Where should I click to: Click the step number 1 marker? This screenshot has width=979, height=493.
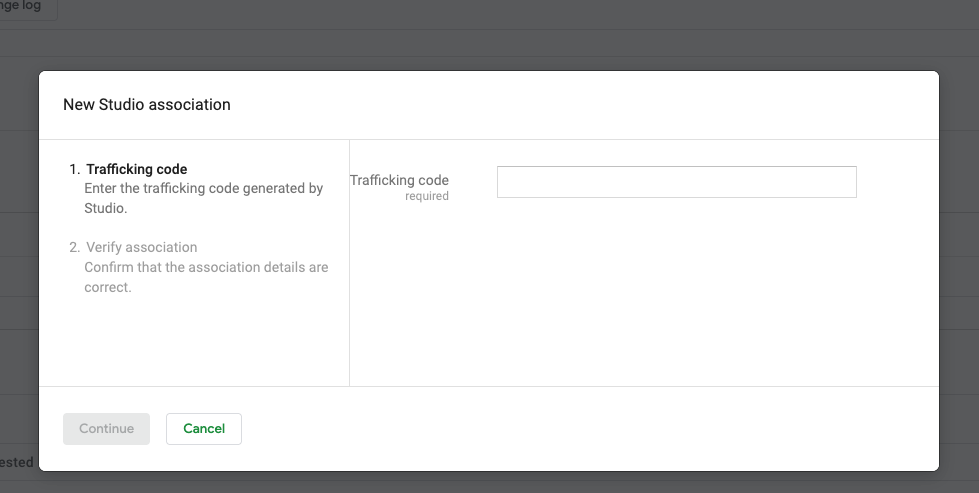(x=75, y=169)
